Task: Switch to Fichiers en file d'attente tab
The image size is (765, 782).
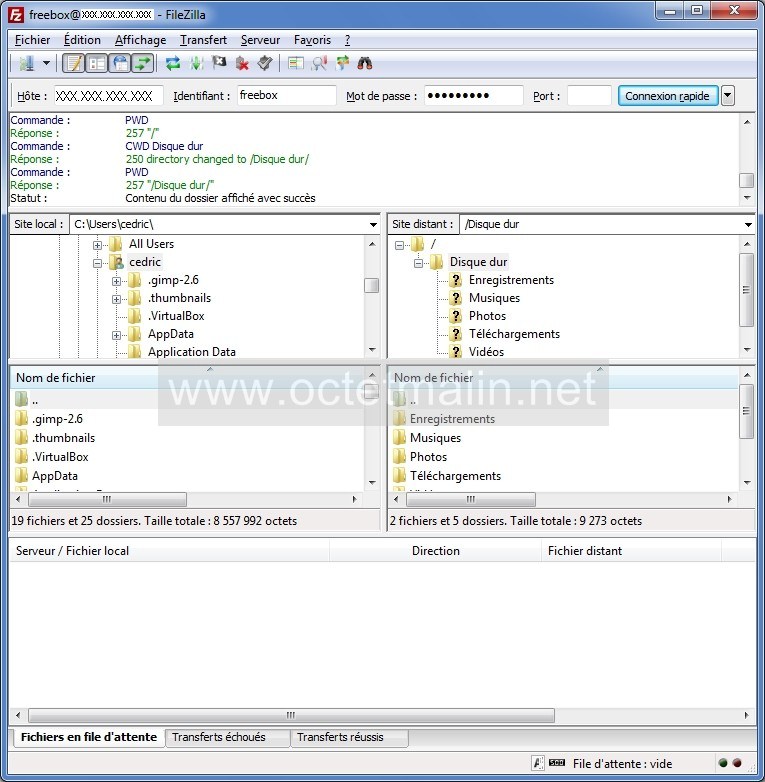Action: point(88,737)
